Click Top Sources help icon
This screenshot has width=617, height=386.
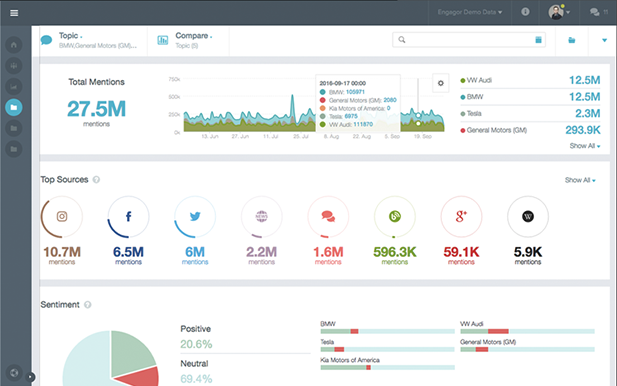coord(96,180)
